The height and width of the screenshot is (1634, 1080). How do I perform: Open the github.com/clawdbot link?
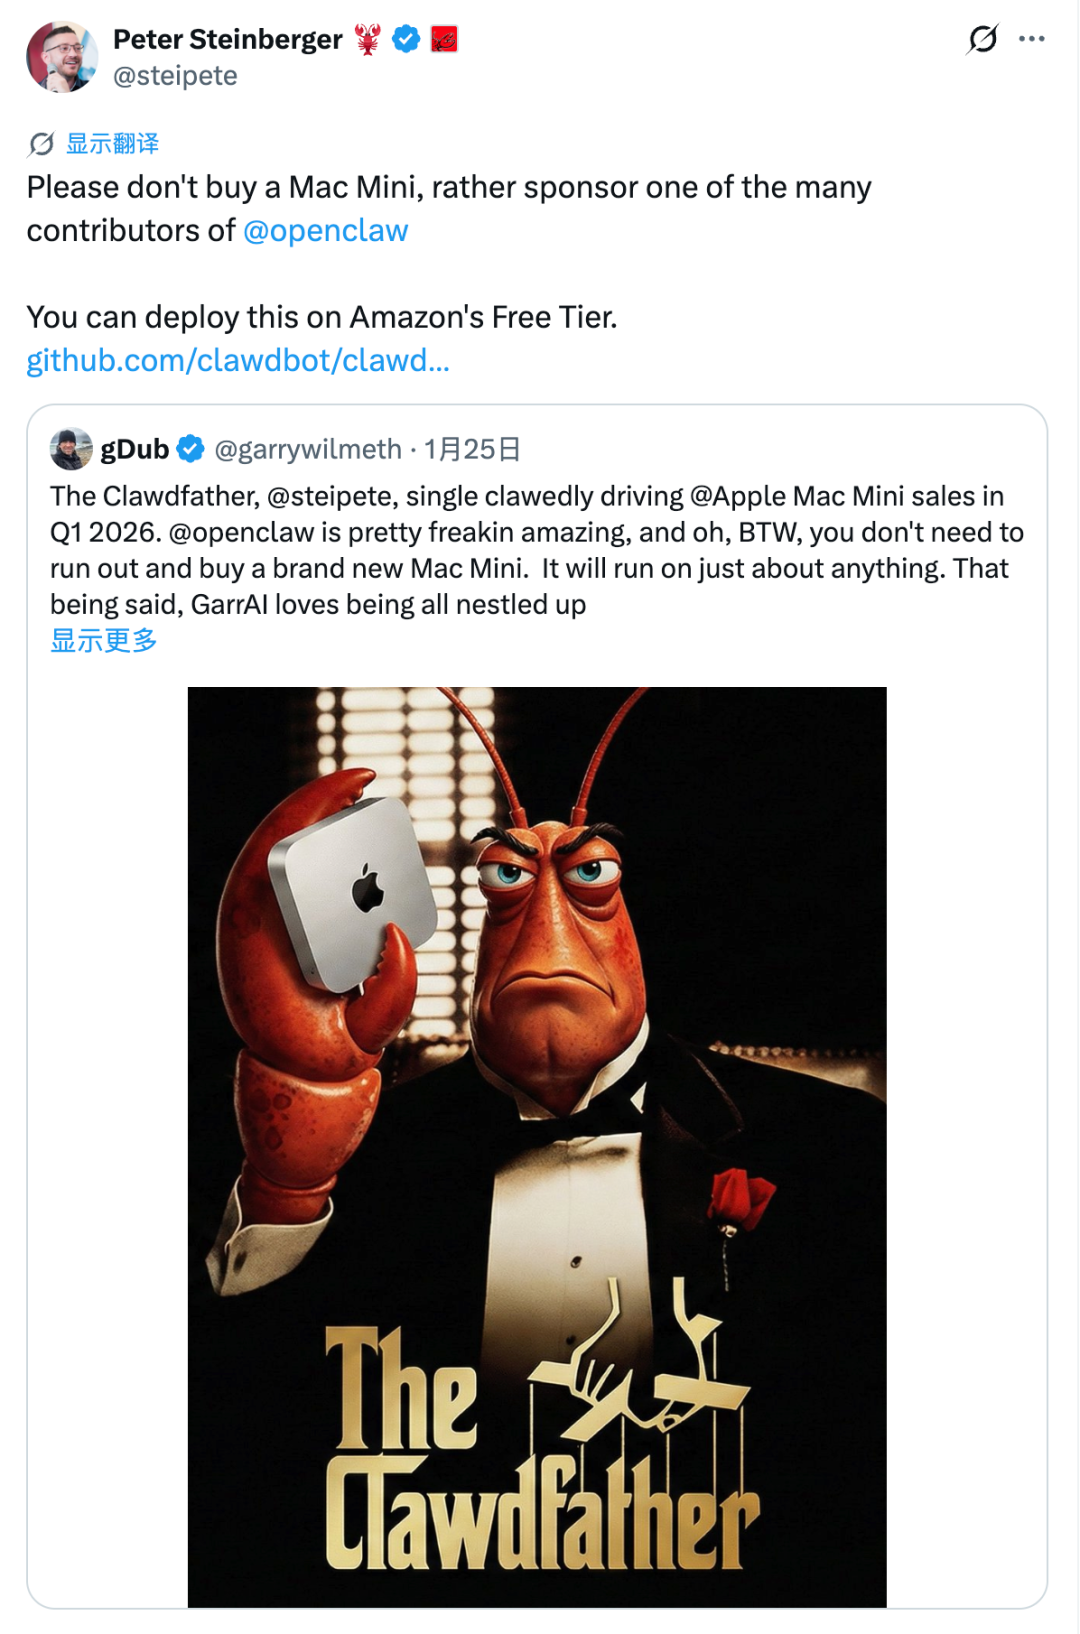tap(238, 360)
